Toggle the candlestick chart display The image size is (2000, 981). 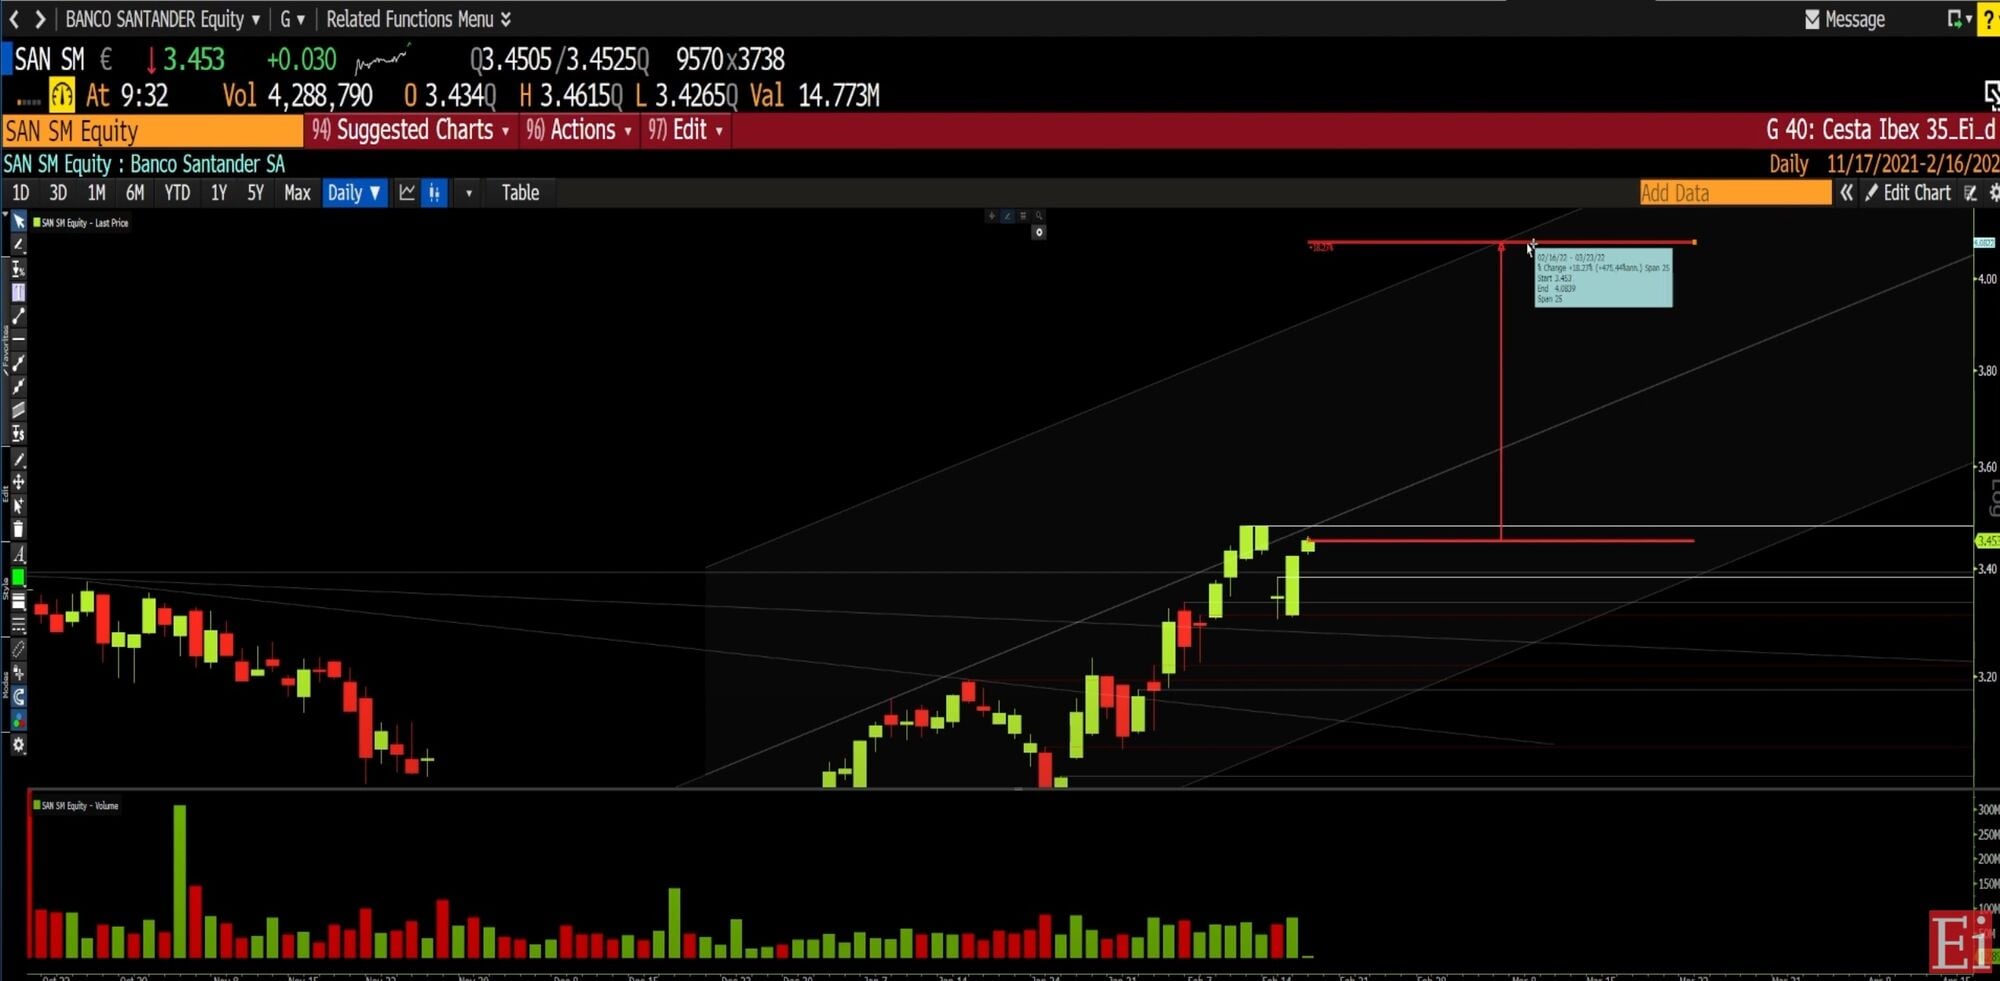pos(434,193)
